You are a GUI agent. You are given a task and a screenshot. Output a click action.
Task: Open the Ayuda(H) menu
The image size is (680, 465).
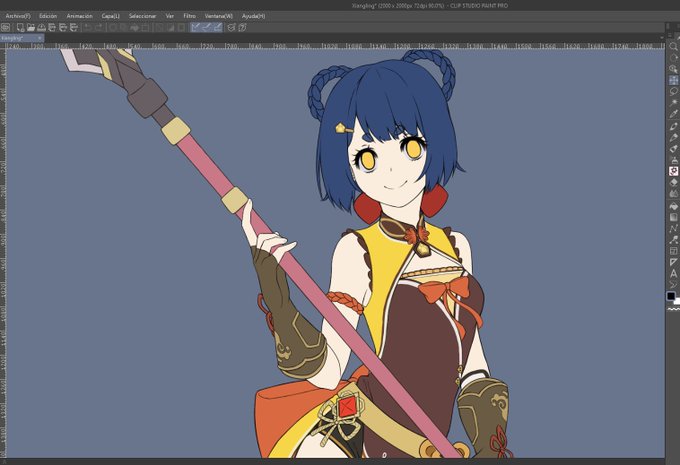(253, 16)
